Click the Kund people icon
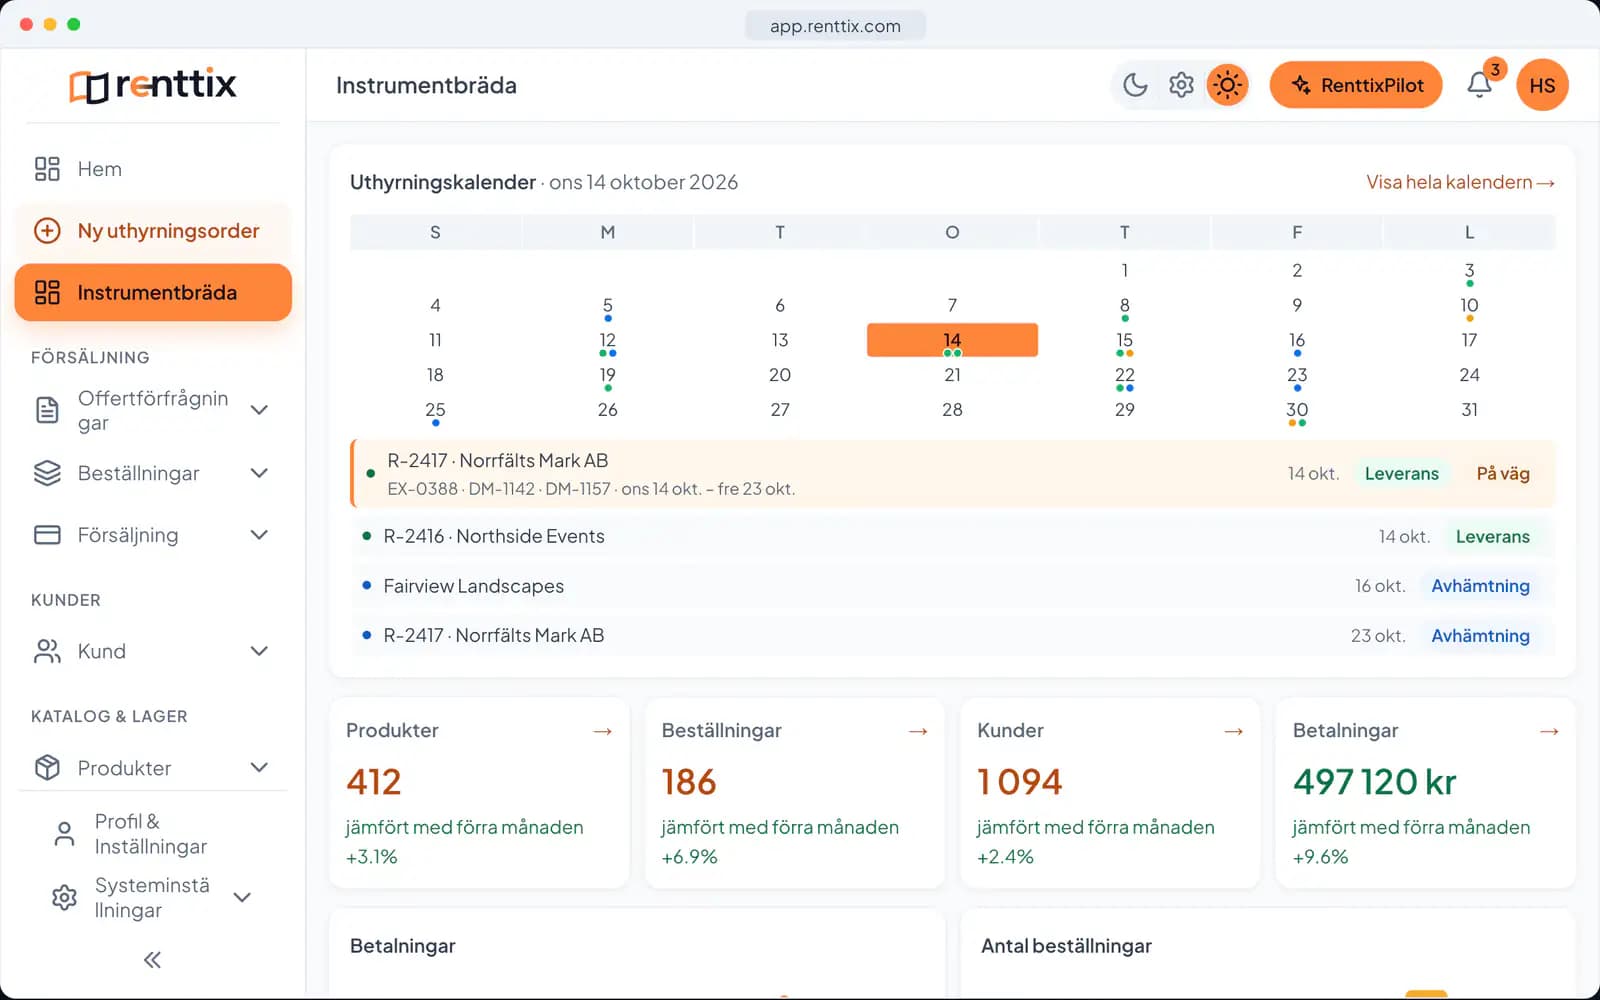The height and width of the screenshot is (1000, 1600). point(47,651)
